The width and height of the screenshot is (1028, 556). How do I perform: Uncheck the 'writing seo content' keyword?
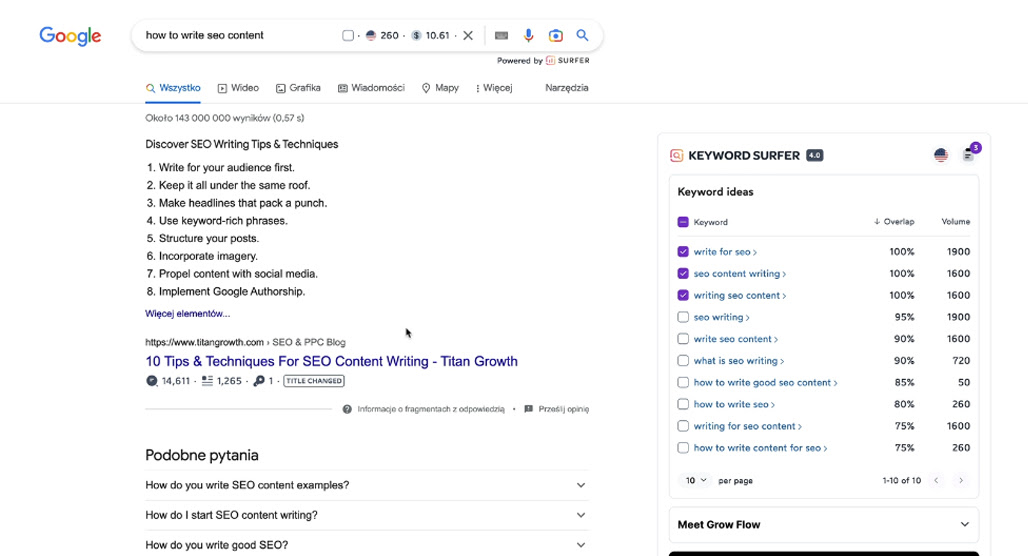(683, 295)
